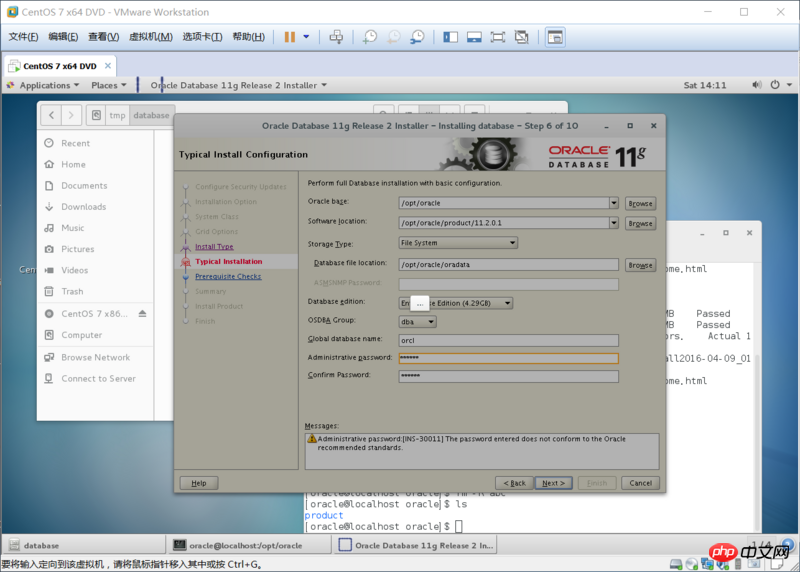Viewport: 800px width, 572px height.
Task: Switch to Unity mode icon
Action: pos(521,37)
